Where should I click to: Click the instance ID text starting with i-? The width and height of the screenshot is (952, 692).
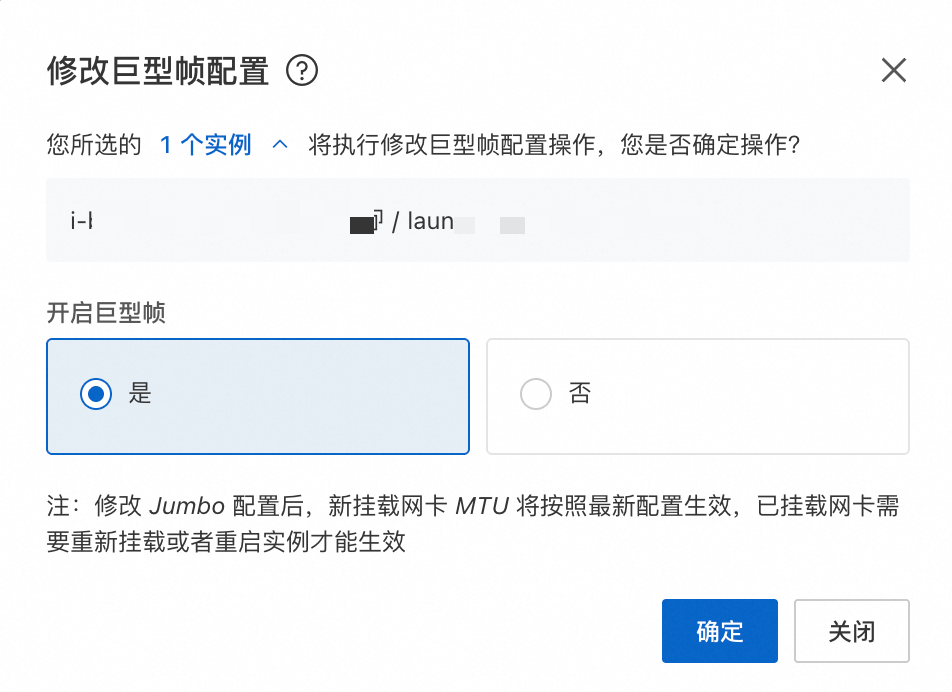coord(82,221)
